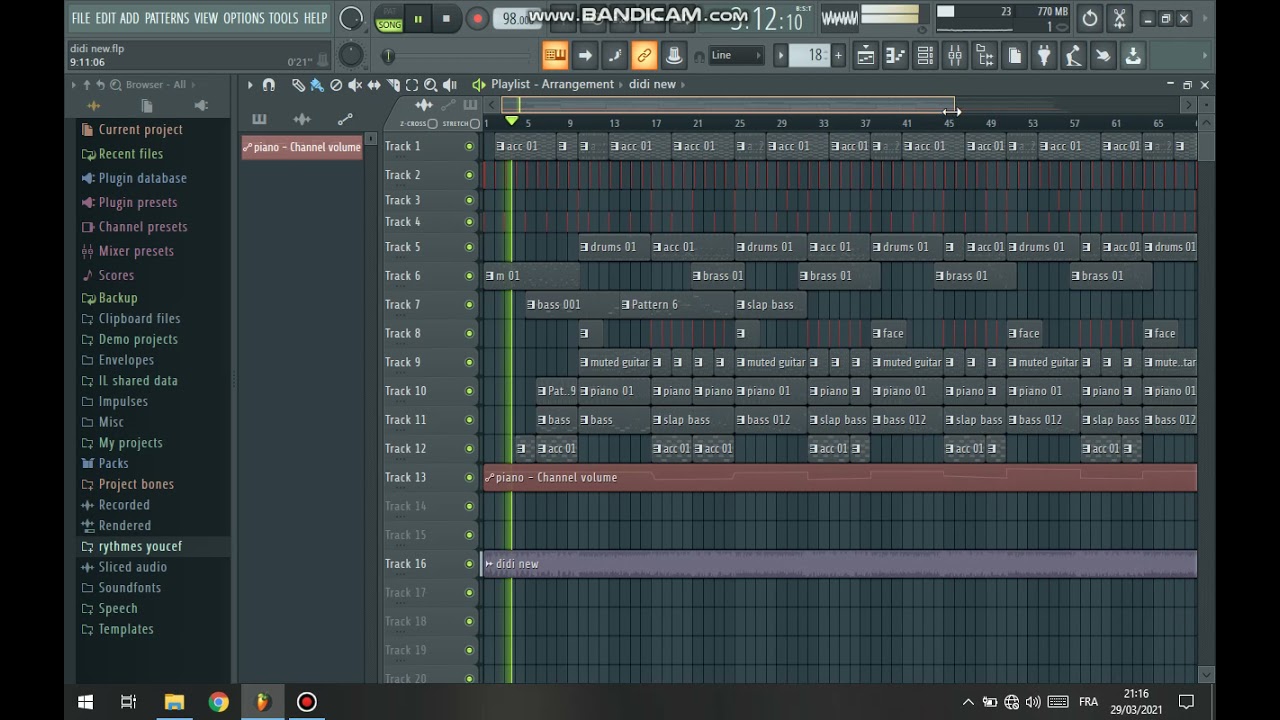Viewport: 1280px width, 720px height.
Task: Click the main volume knob at top
Action: 351,18
